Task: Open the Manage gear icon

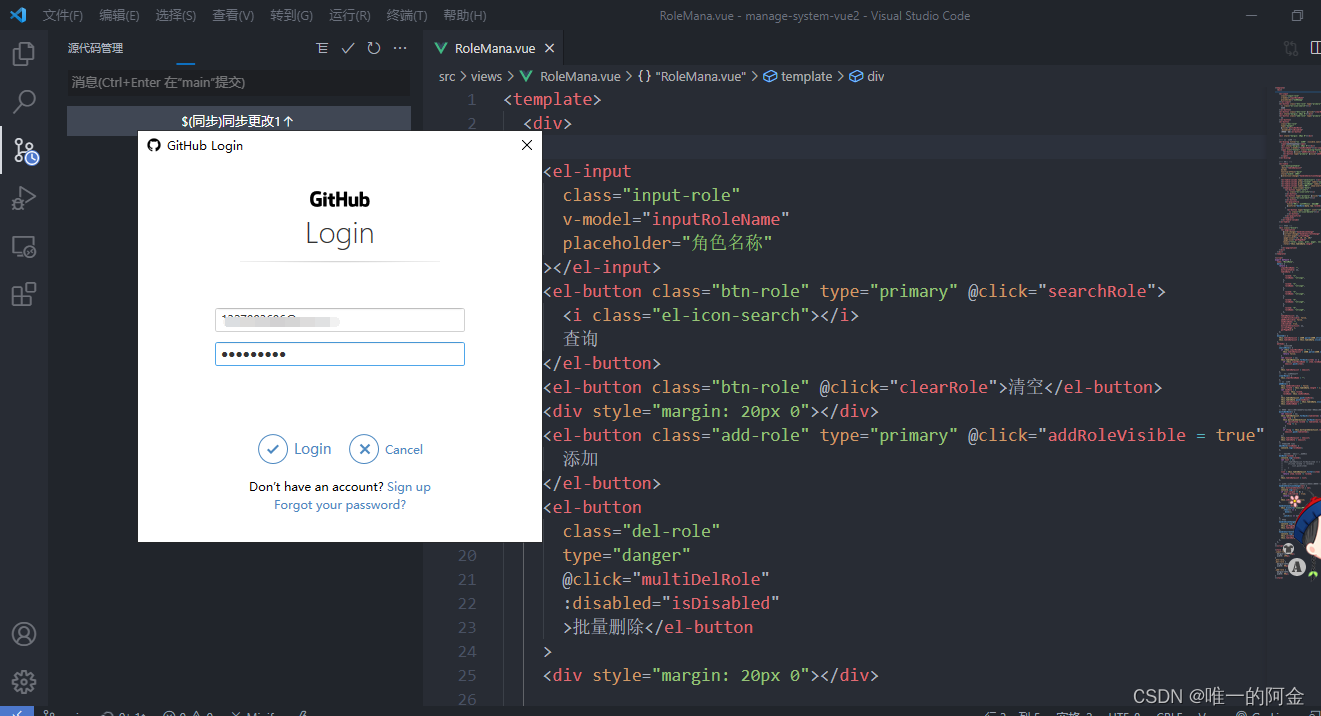Action: tap(24, 682)
